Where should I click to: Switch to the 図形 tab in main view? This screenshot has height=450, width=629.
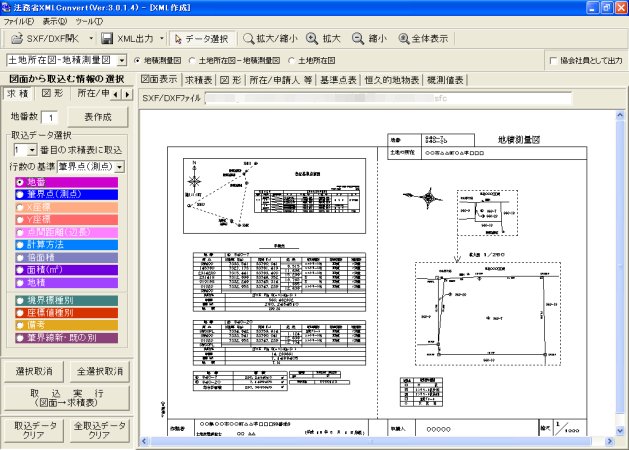[x=230, y=80]
